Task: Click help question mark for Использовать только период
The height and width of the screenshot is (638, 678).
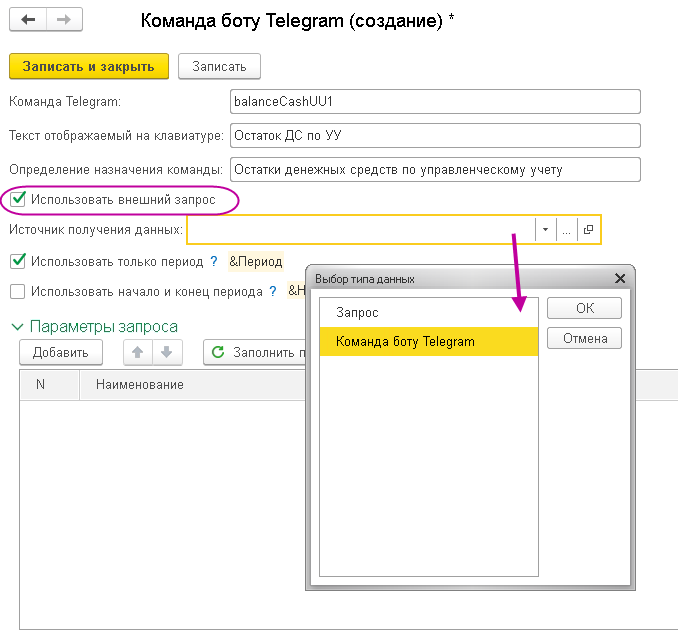Action: click(214, 261)
